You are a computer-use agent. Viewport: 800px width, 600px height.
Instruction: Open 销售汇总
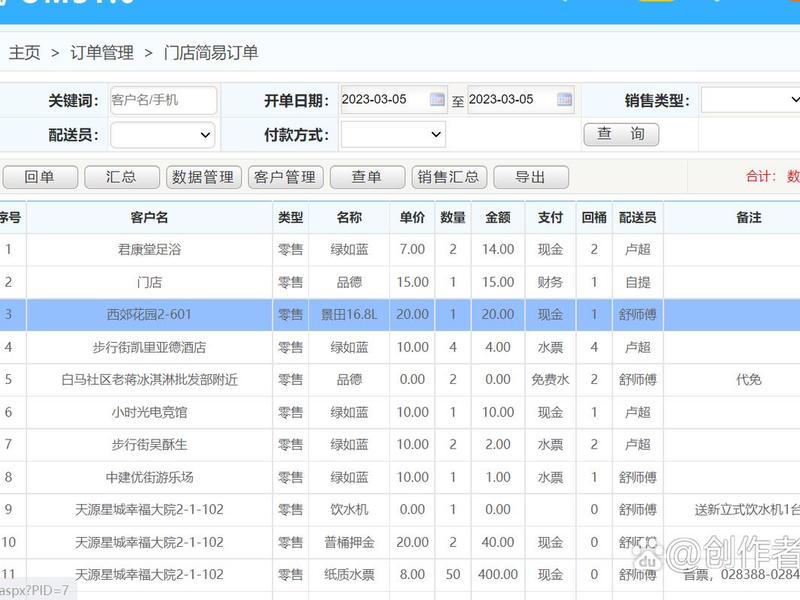pyautogui.click(x=449, y=177)
